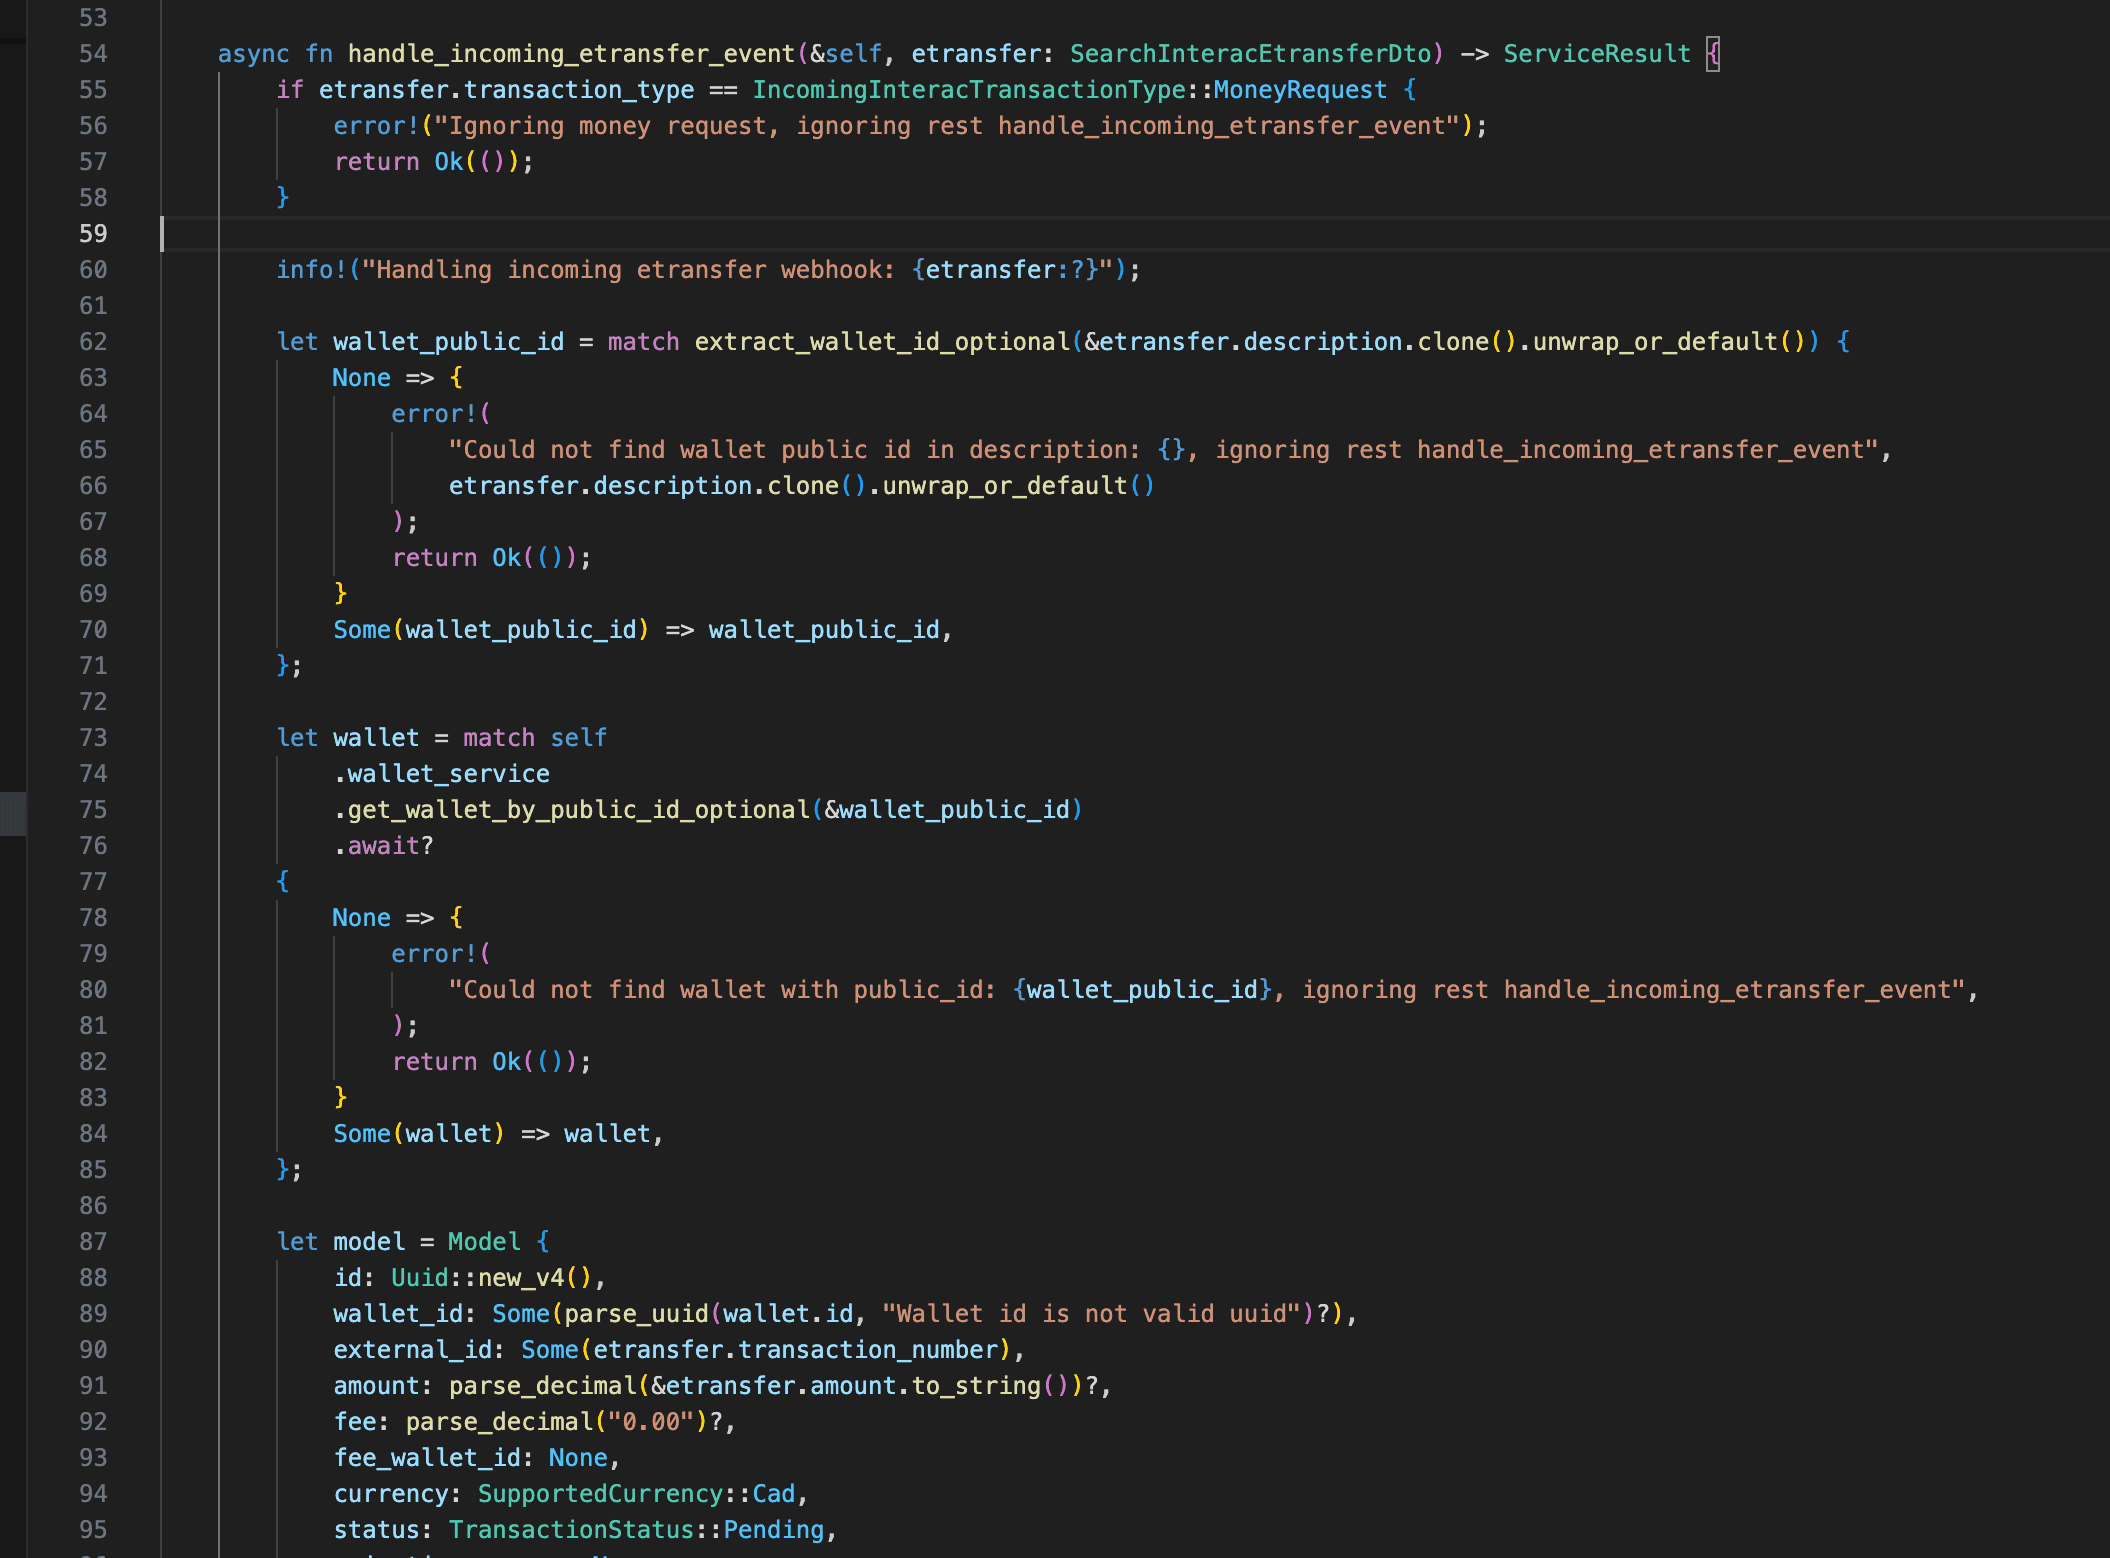
Task: Click line number 73 in the gutter
Action: click(x=93, y=738)
